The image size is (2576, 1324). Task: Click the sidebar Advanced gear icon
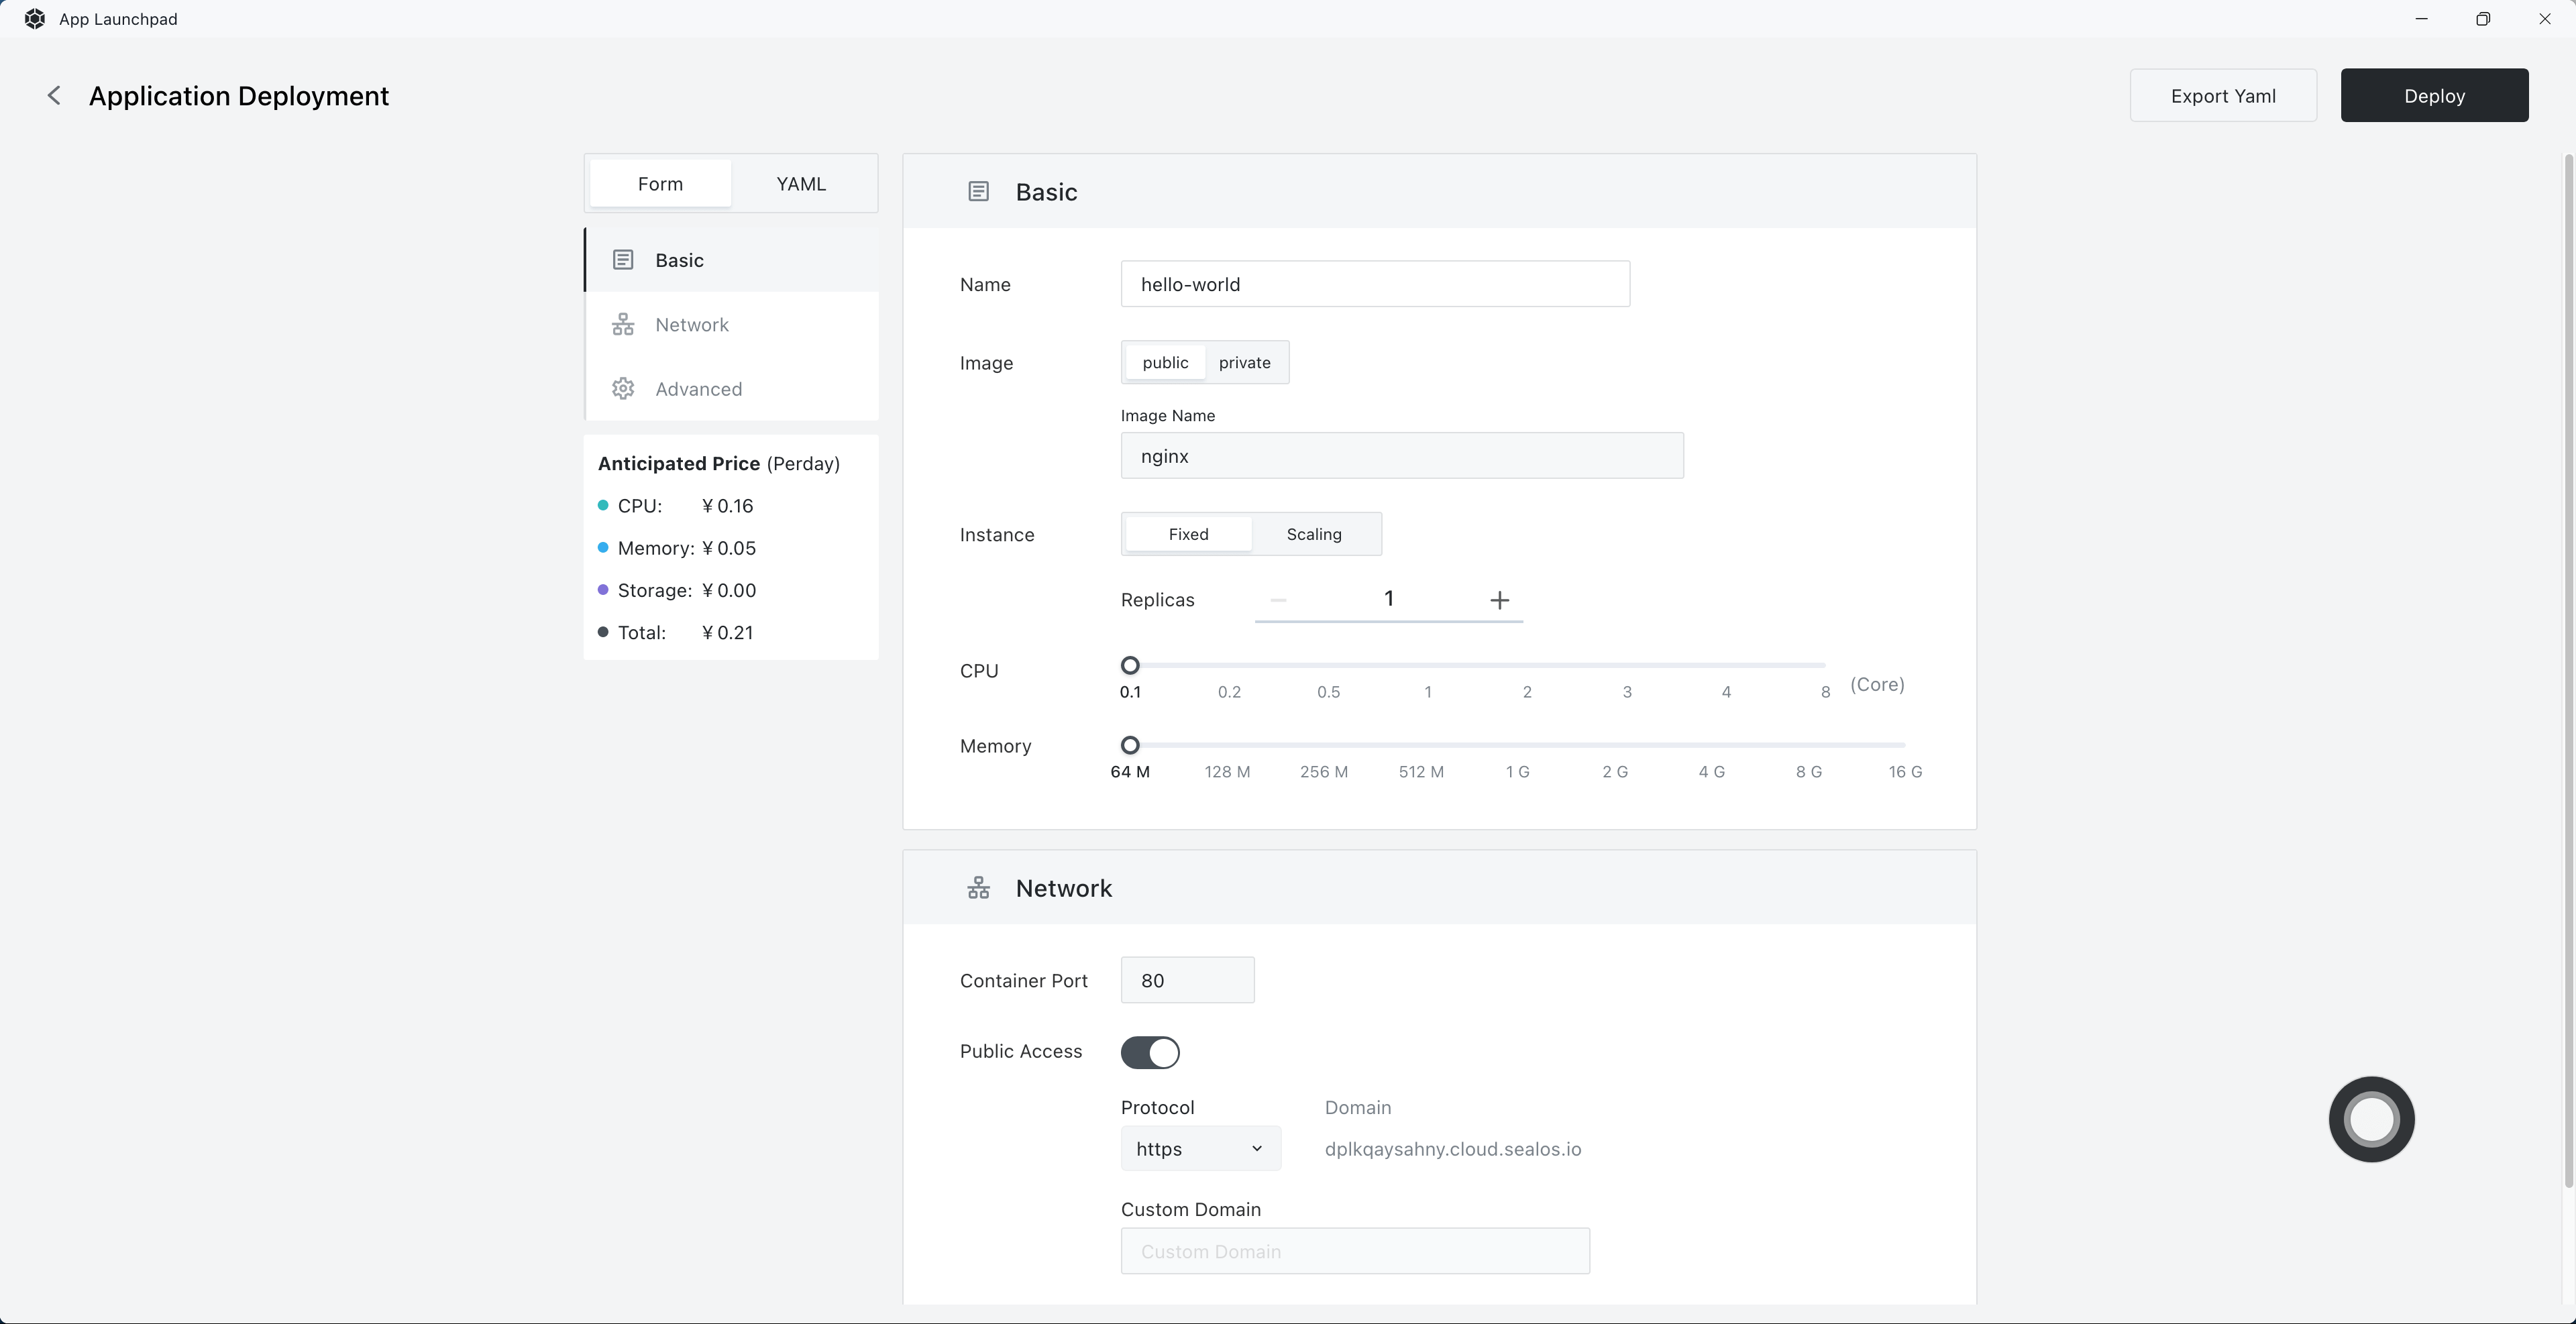click(623, 389)
